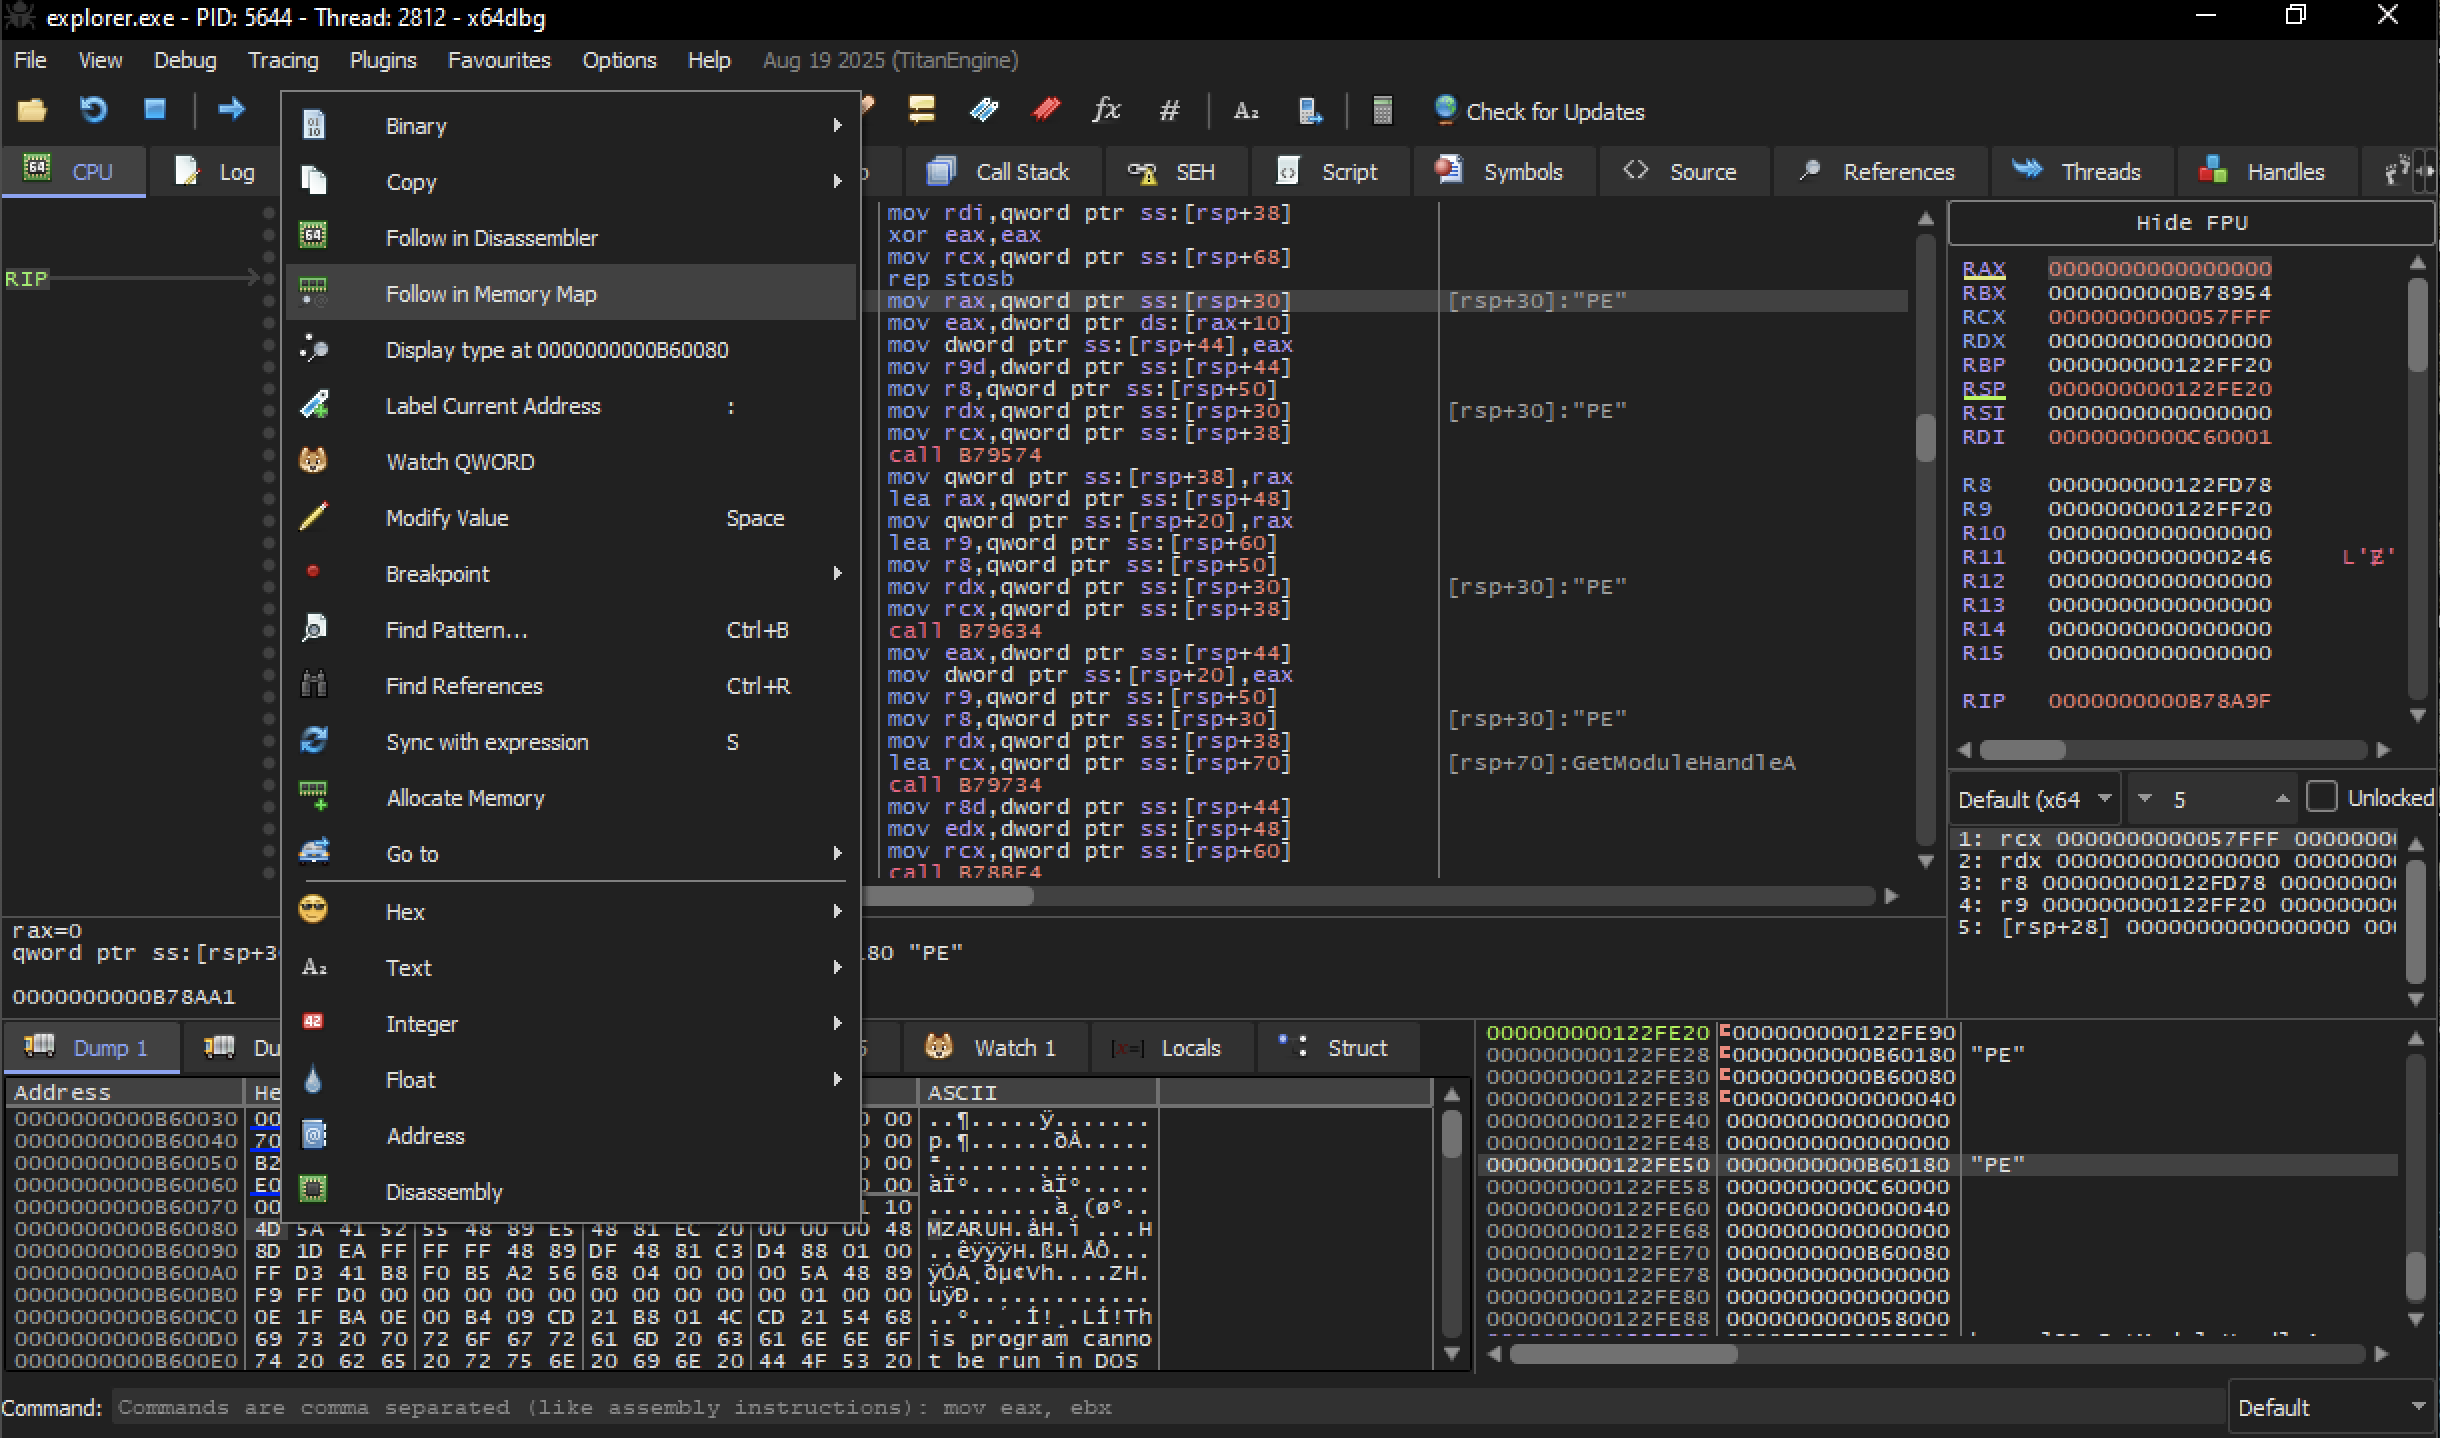Click the Hide FPU button

coord(2191,223)
